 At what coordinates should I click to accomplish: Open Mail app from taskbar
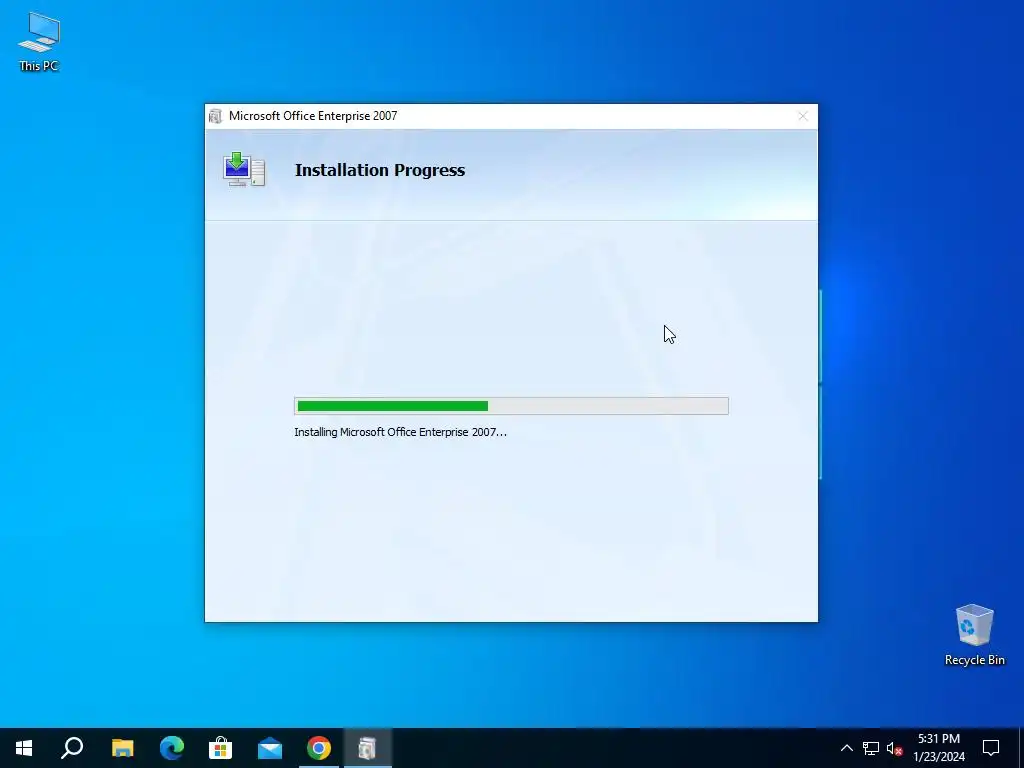point(270,748)
